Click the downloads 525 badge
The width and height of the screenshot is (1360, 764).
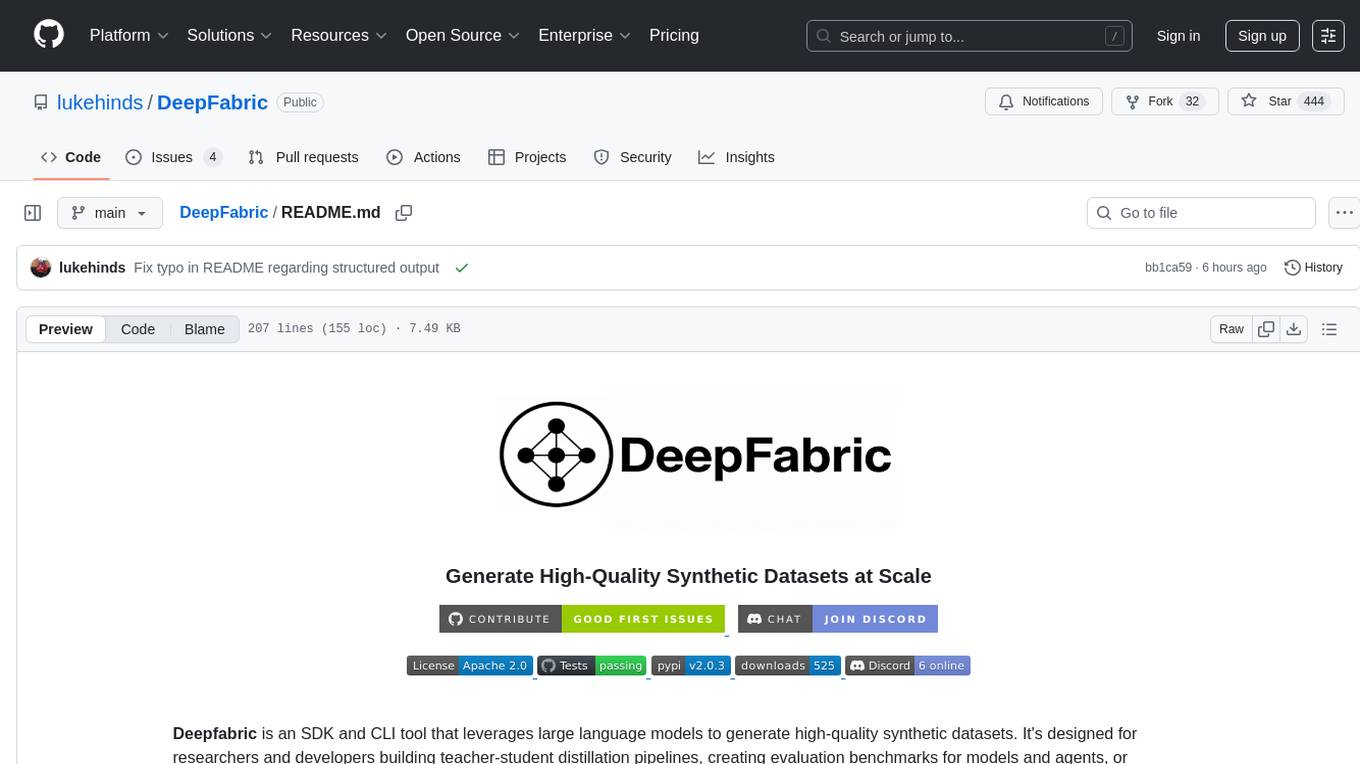click(x=787, y=666)
